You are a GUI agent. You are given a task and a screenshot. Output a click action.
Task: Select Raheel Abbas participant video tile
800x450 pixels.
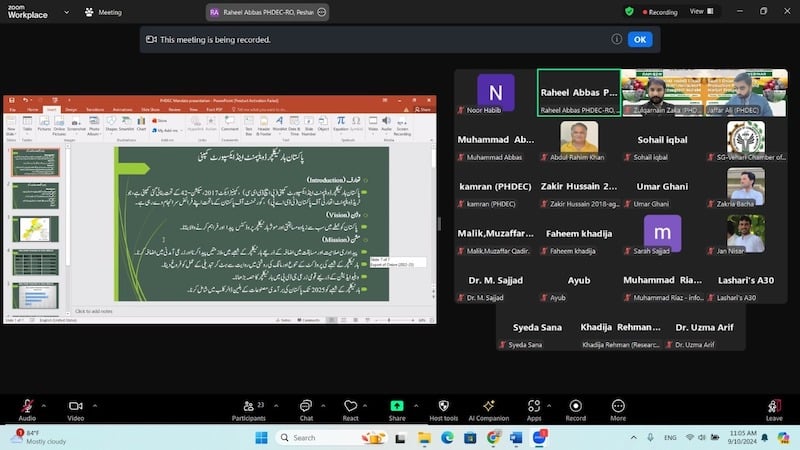pos(578,92)
